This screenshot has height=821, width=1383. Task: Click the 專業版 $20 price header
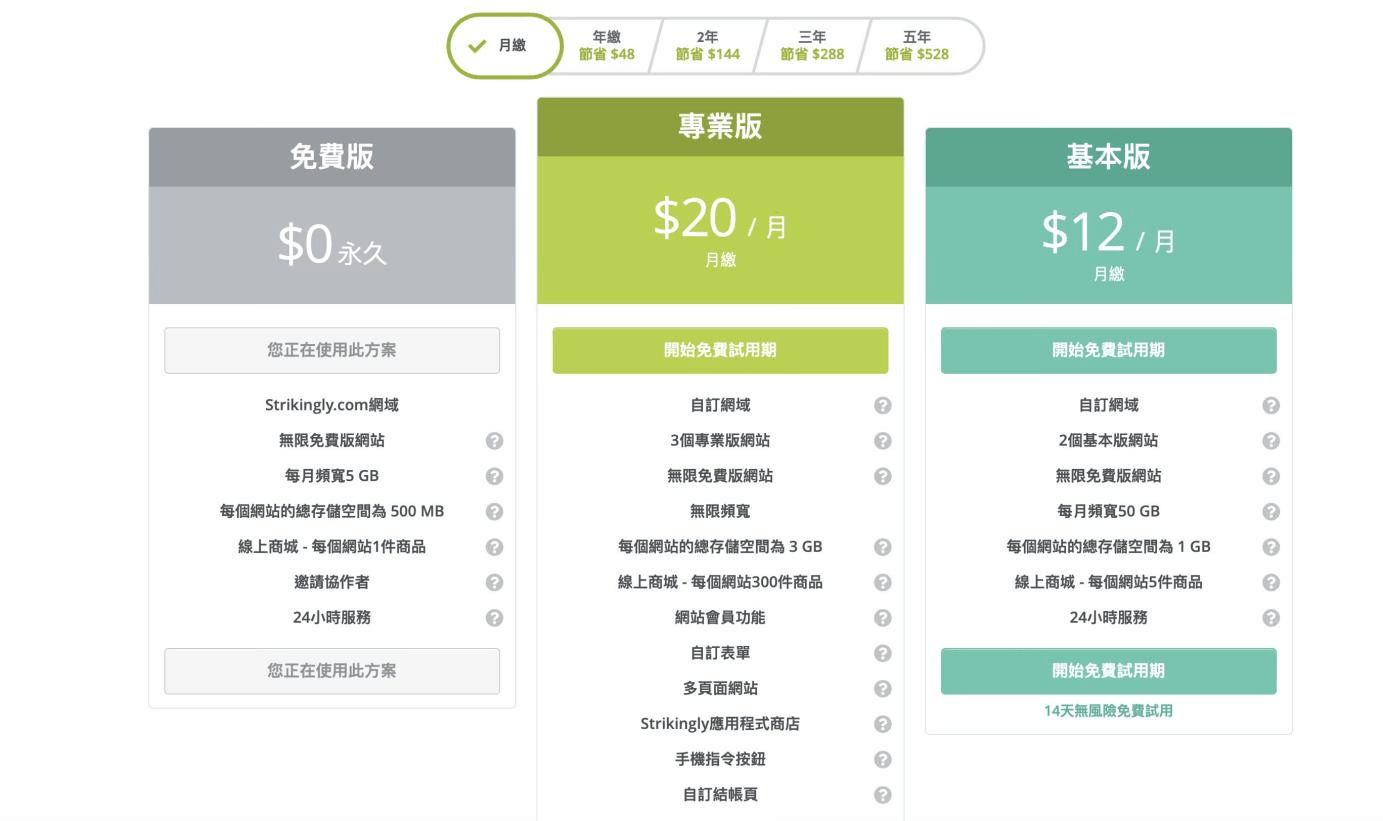[720, 229]
